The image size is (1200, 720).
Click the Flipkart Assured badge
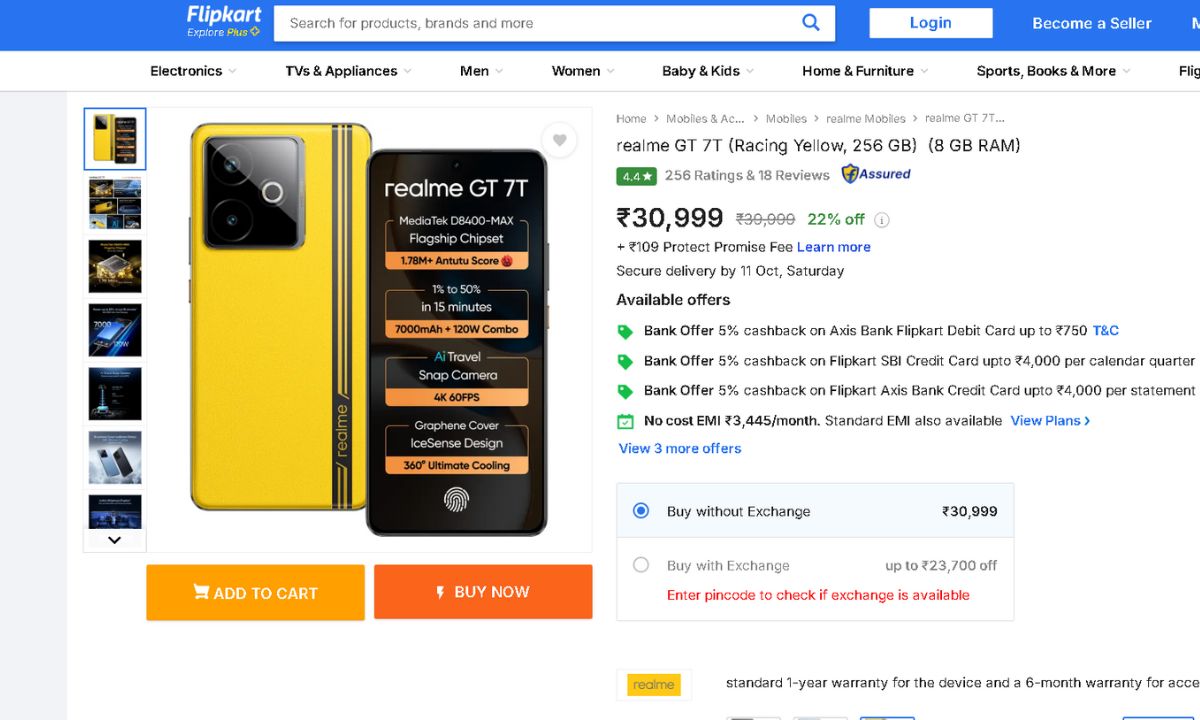(876, 174)
